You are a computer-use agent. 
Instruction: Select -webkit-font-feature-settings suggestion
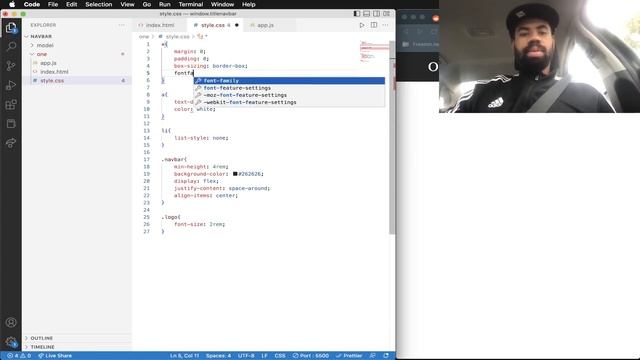[x=289, y=102]
